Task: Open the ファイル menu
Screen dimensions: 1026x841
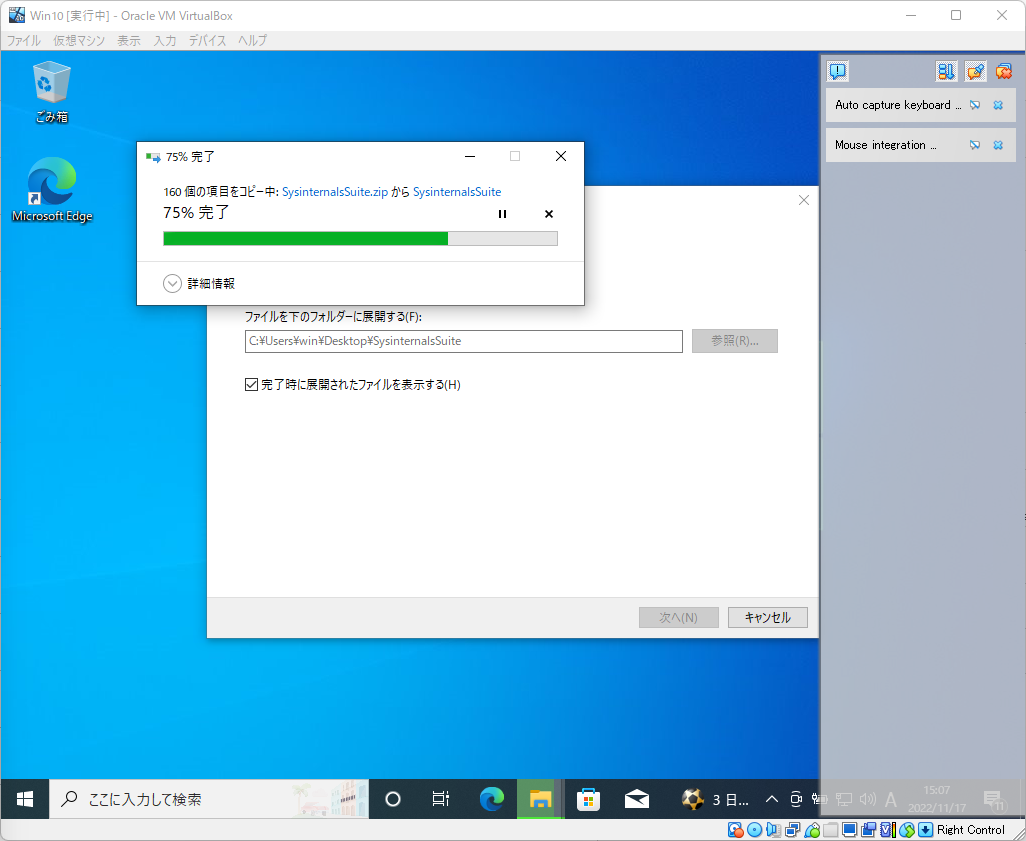Action: (24, 40)
